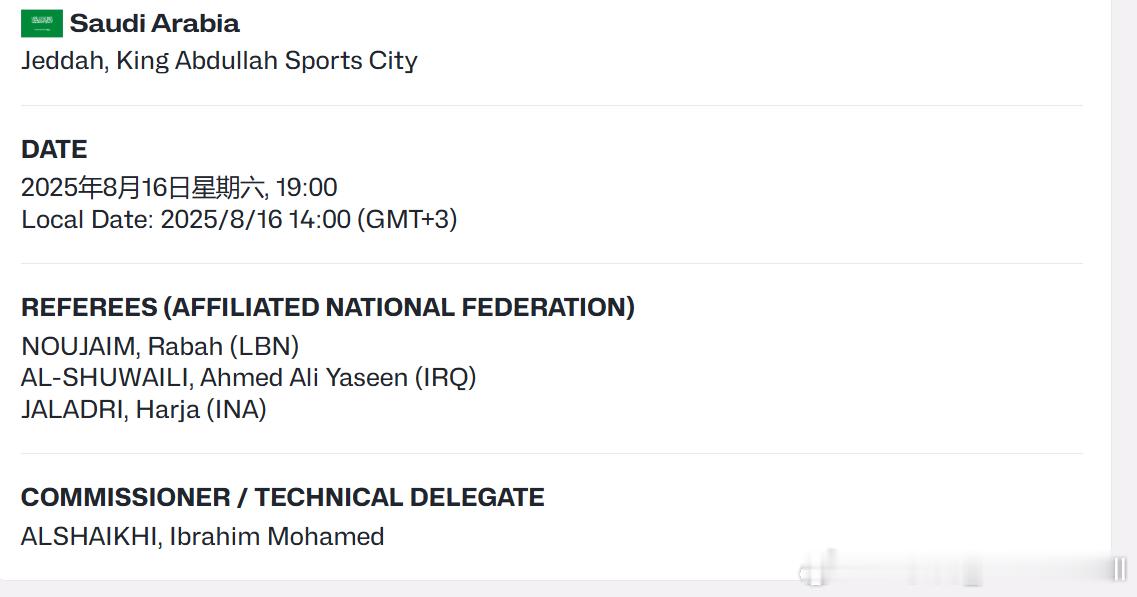Screen dimensions: 1137x597
Task: Click the Local Date 14:00 (GMT+3) line
Action: (x=239, y=219)
